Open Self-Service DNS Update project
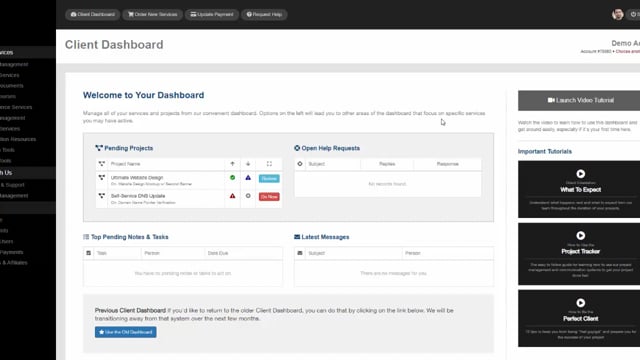 point(138,196)
